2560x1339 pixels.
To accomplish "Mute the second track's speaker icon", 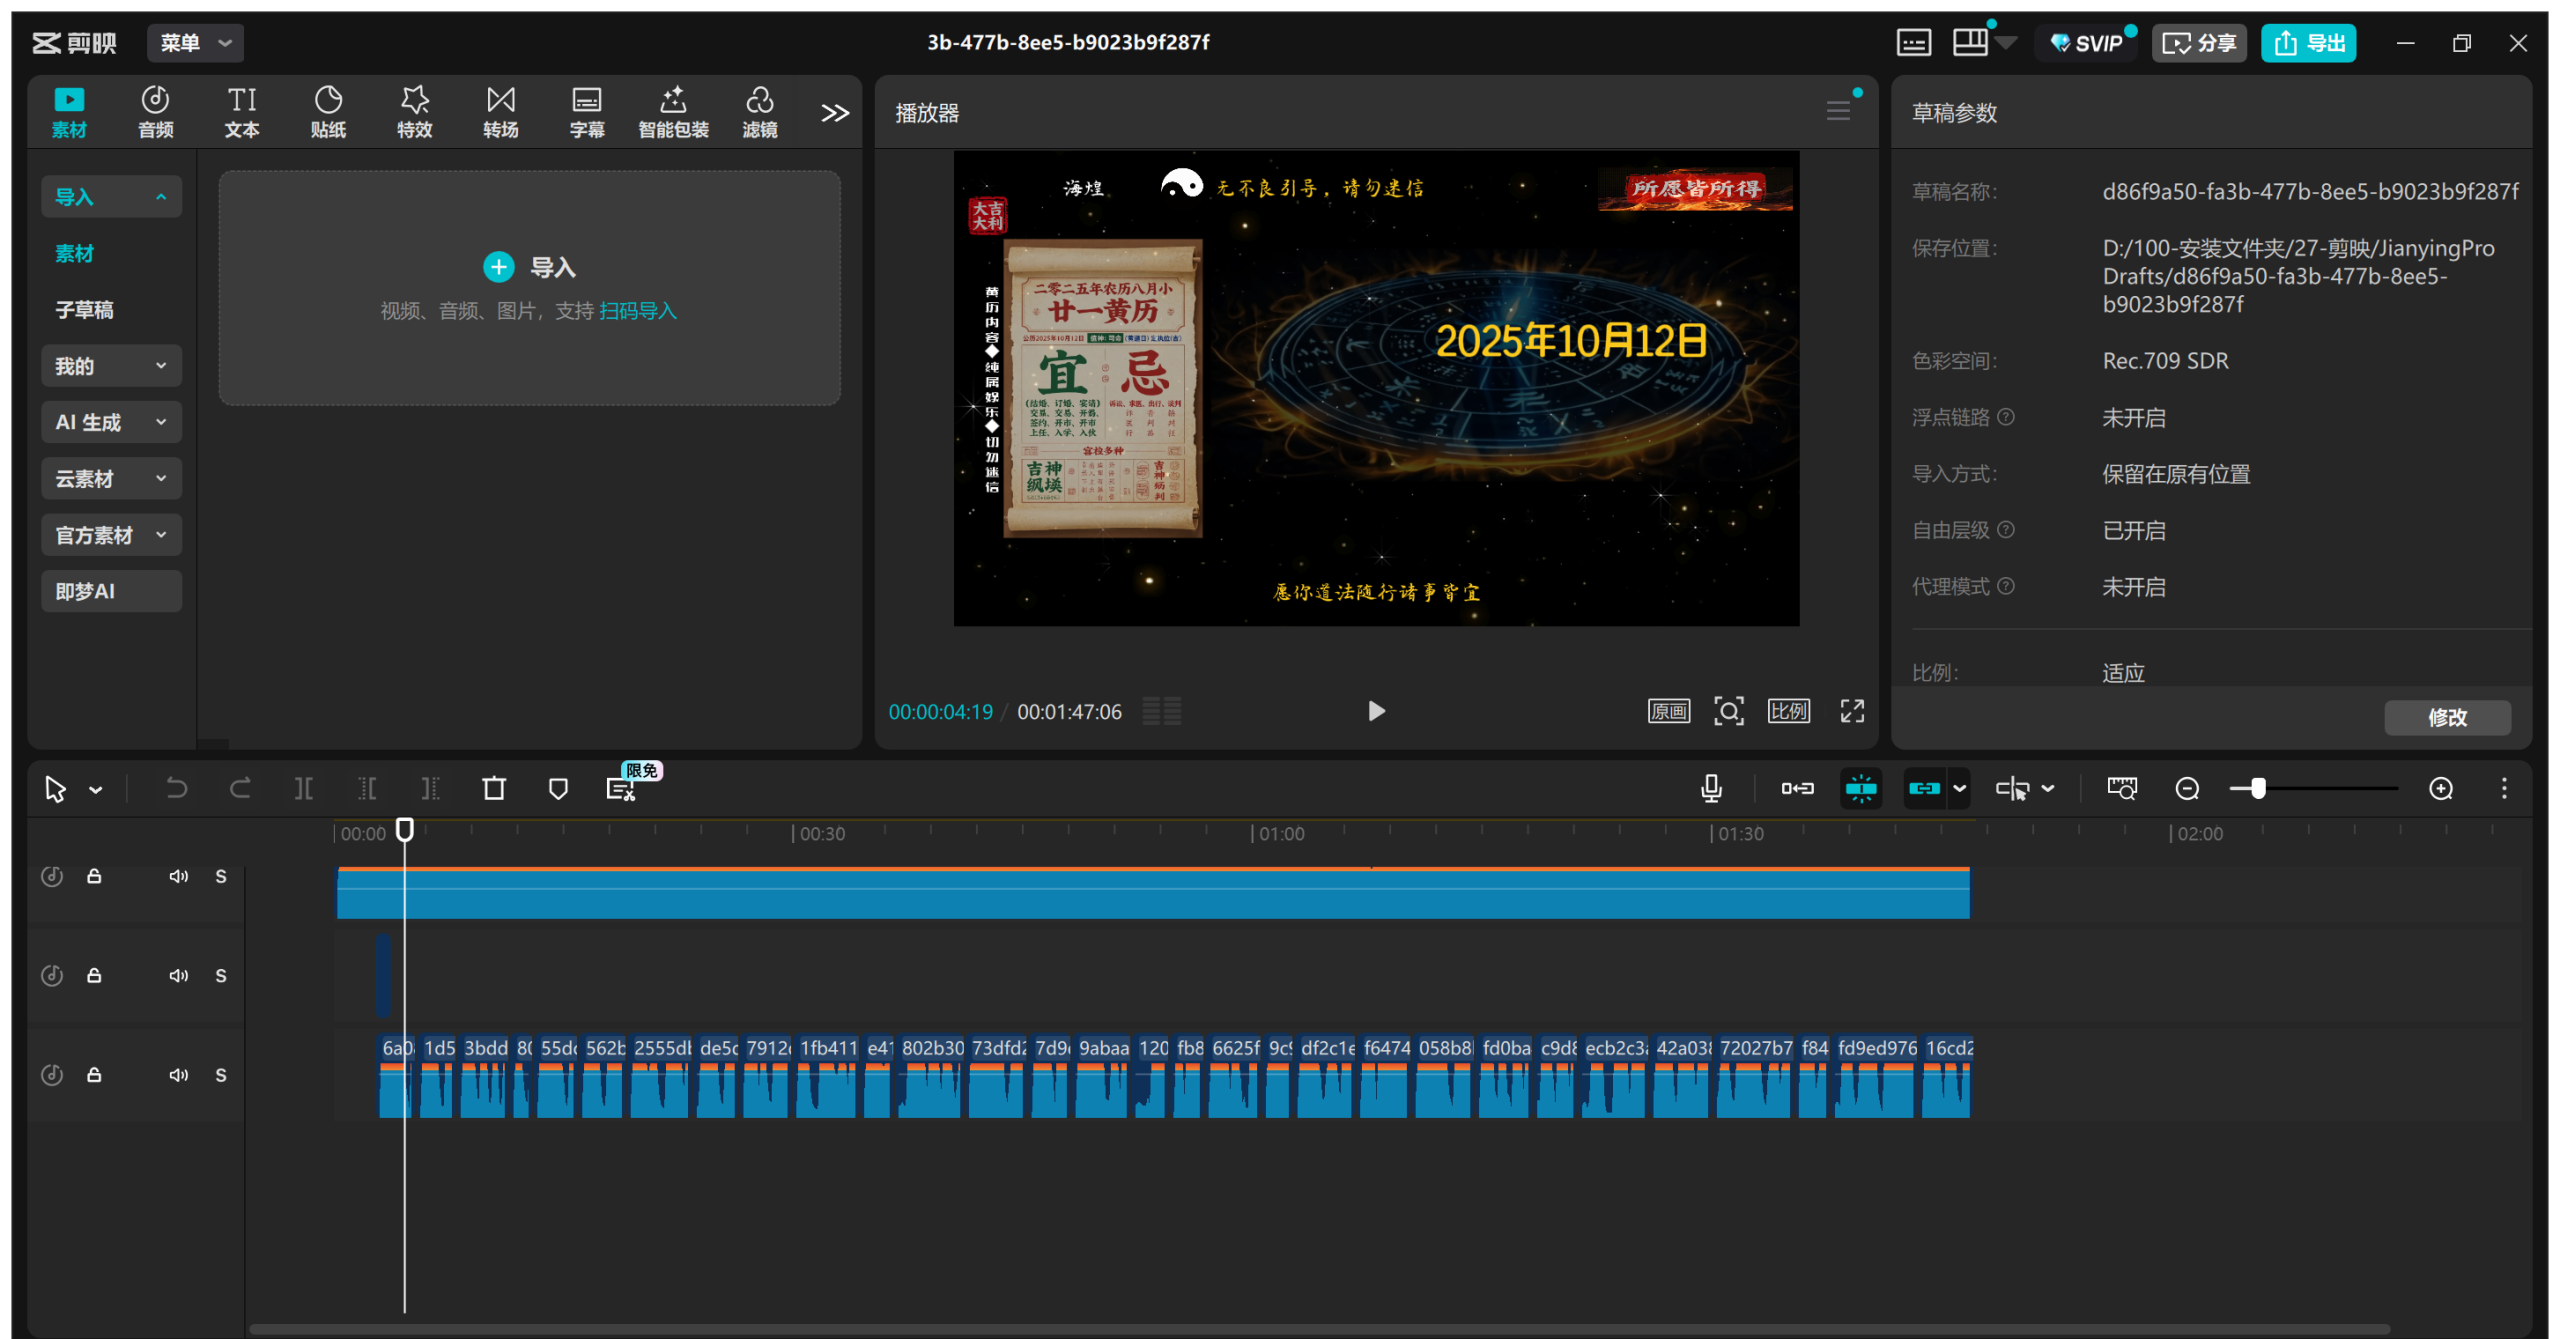I will (x=178, y=975).
